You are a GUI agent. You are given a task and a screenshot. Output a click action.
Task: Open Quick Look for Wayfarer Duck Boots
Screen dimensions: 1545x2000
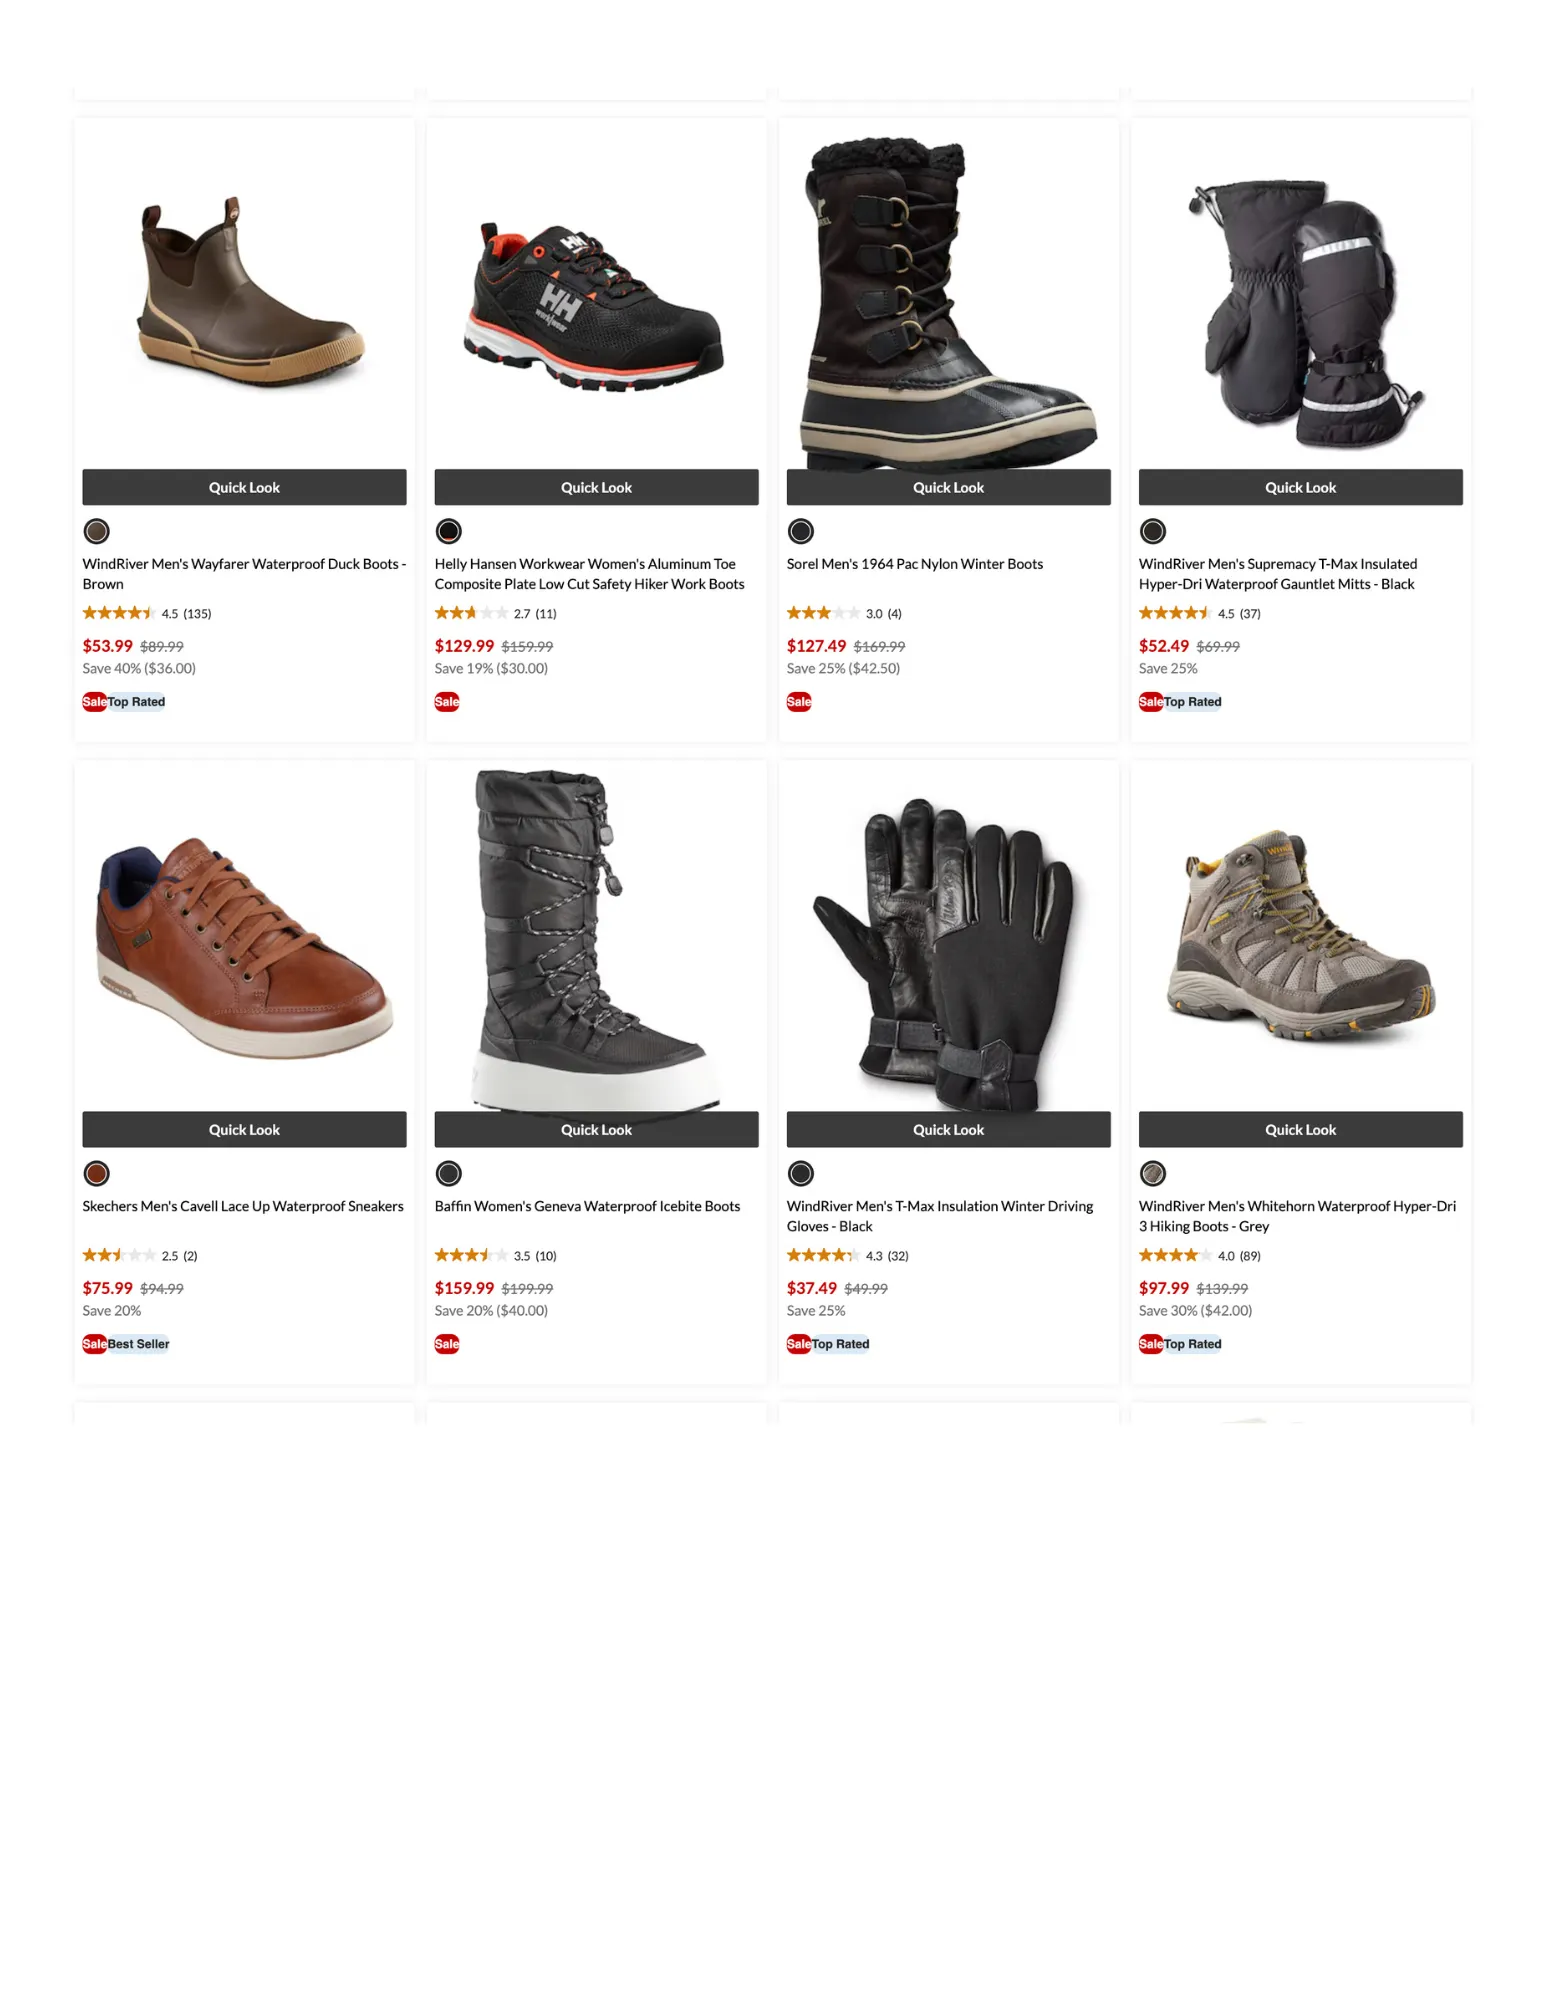[244, 487]
